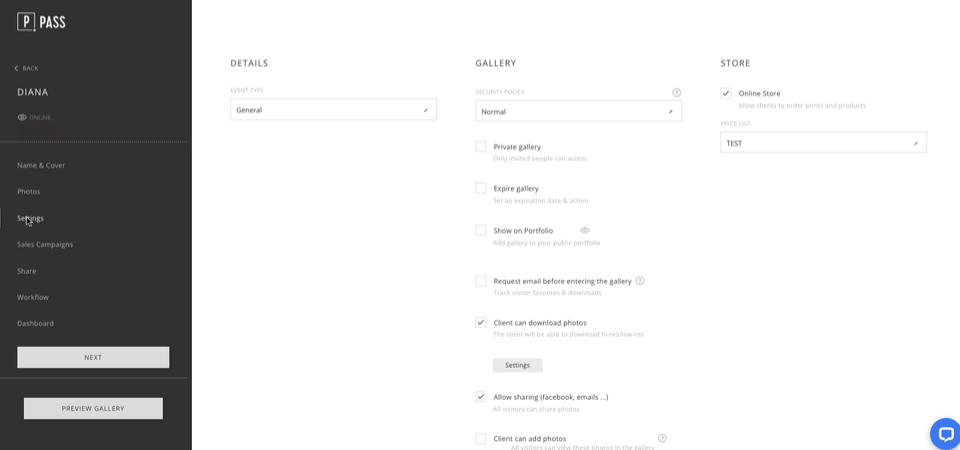The image size is (960, 450).
Task: Click the Security Policy help icon
Action: click(x=677, y=92)
